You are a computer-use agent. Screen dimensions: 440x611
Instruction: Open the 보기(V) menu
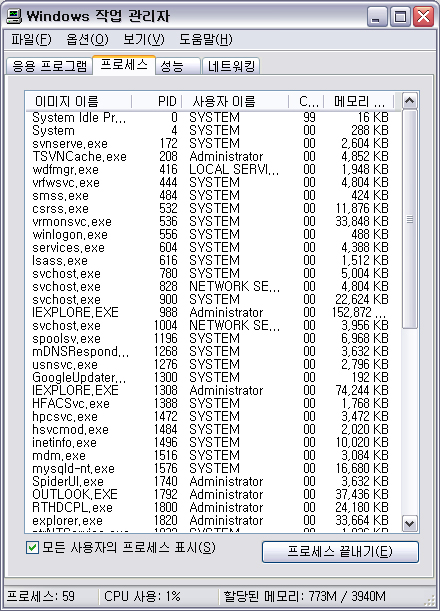(x=144, y=39)
